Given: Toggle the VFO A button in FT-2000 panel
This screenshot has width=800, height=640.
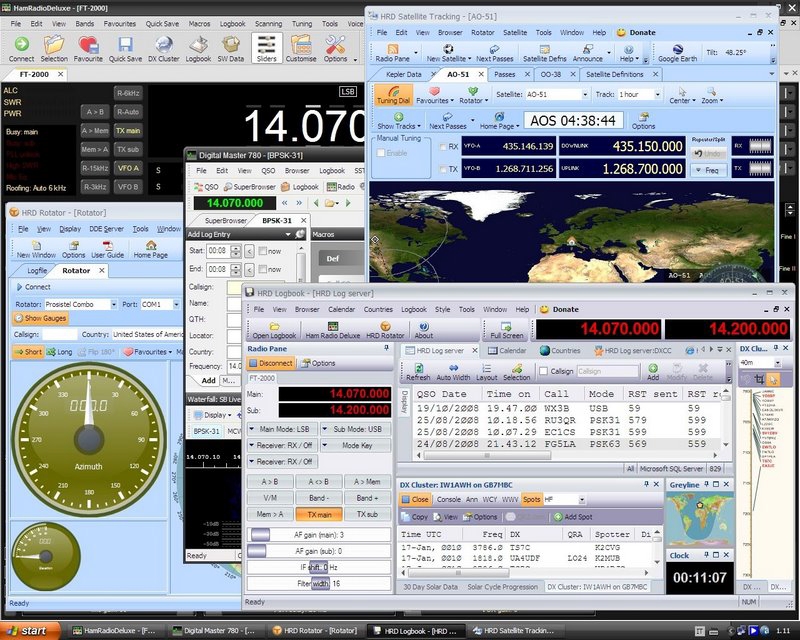Looking at the screenshot, I should click(128, 168).
